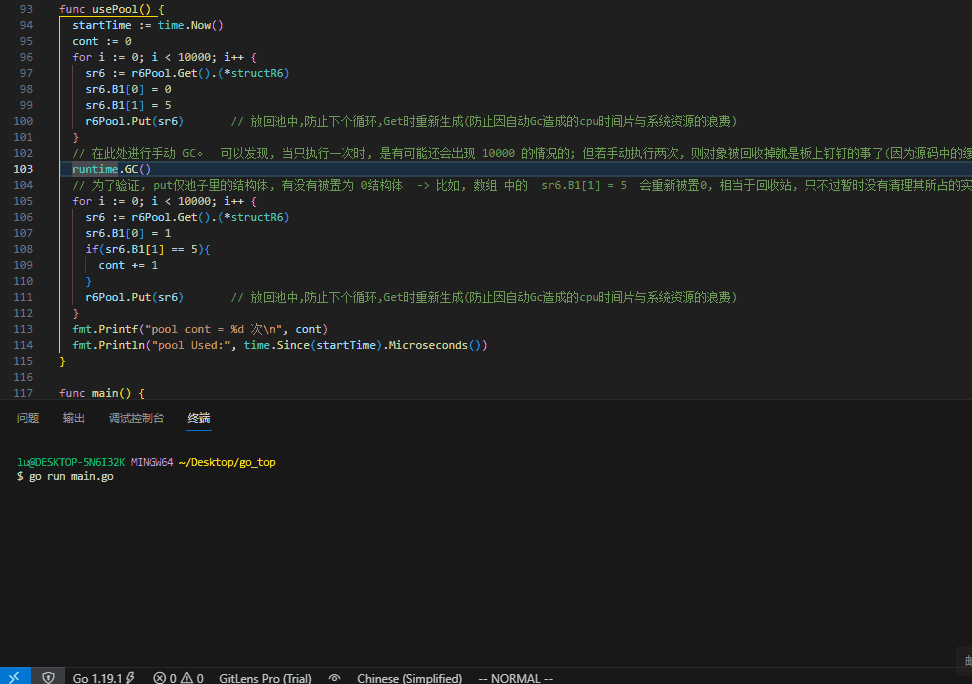Click func main declaration on line 117
The height and width of the screenshot is (684, 972).
(102, 393)
